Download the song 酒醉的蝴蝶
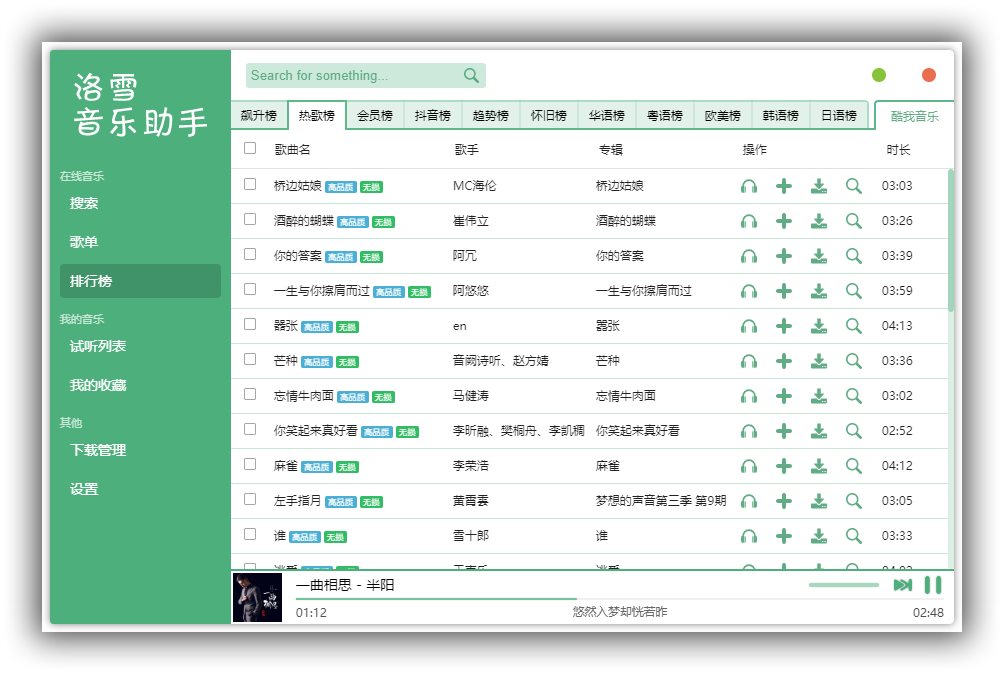Viewport: 1004px width, 674px height. click(818, 221)
